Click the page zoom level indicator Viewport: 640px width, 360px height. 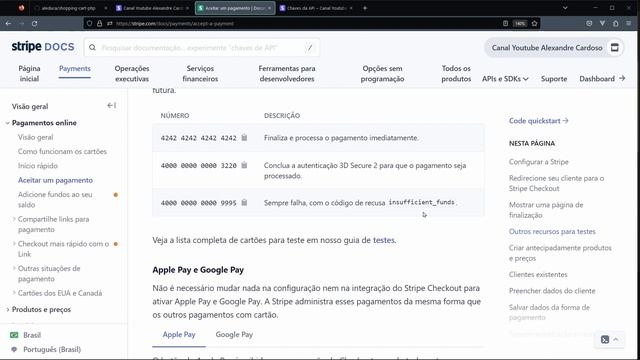[520, 24]
